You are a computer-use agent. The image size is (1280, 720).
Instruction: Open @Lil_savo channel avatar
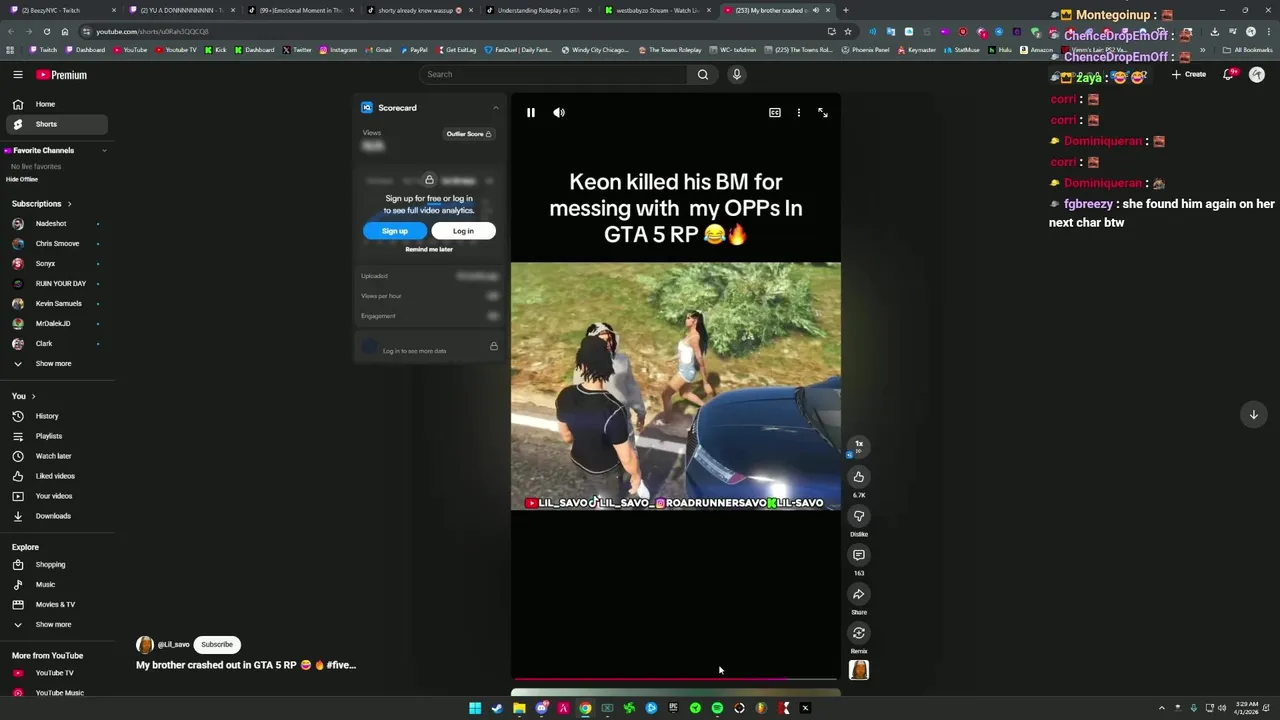[x=145, y=645]
